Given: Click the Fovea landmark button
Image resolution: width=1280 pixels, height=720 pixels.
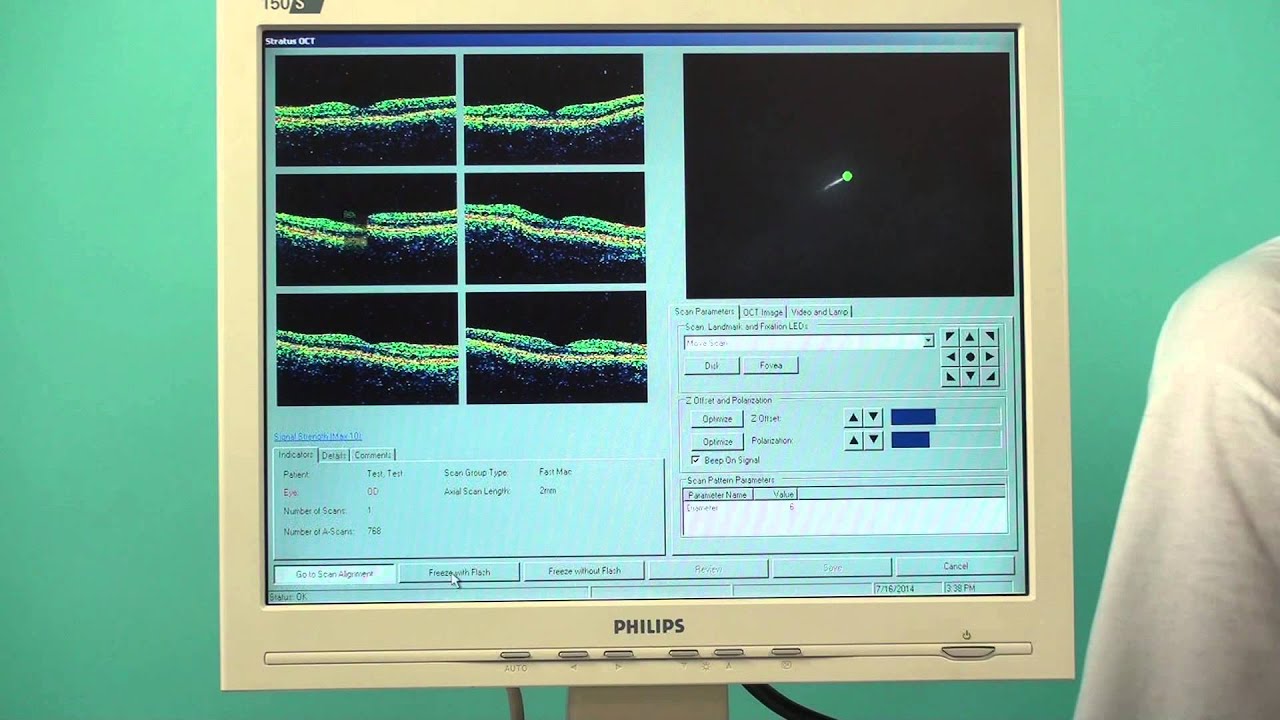Looking at the screenshot, I should (770, 366).
